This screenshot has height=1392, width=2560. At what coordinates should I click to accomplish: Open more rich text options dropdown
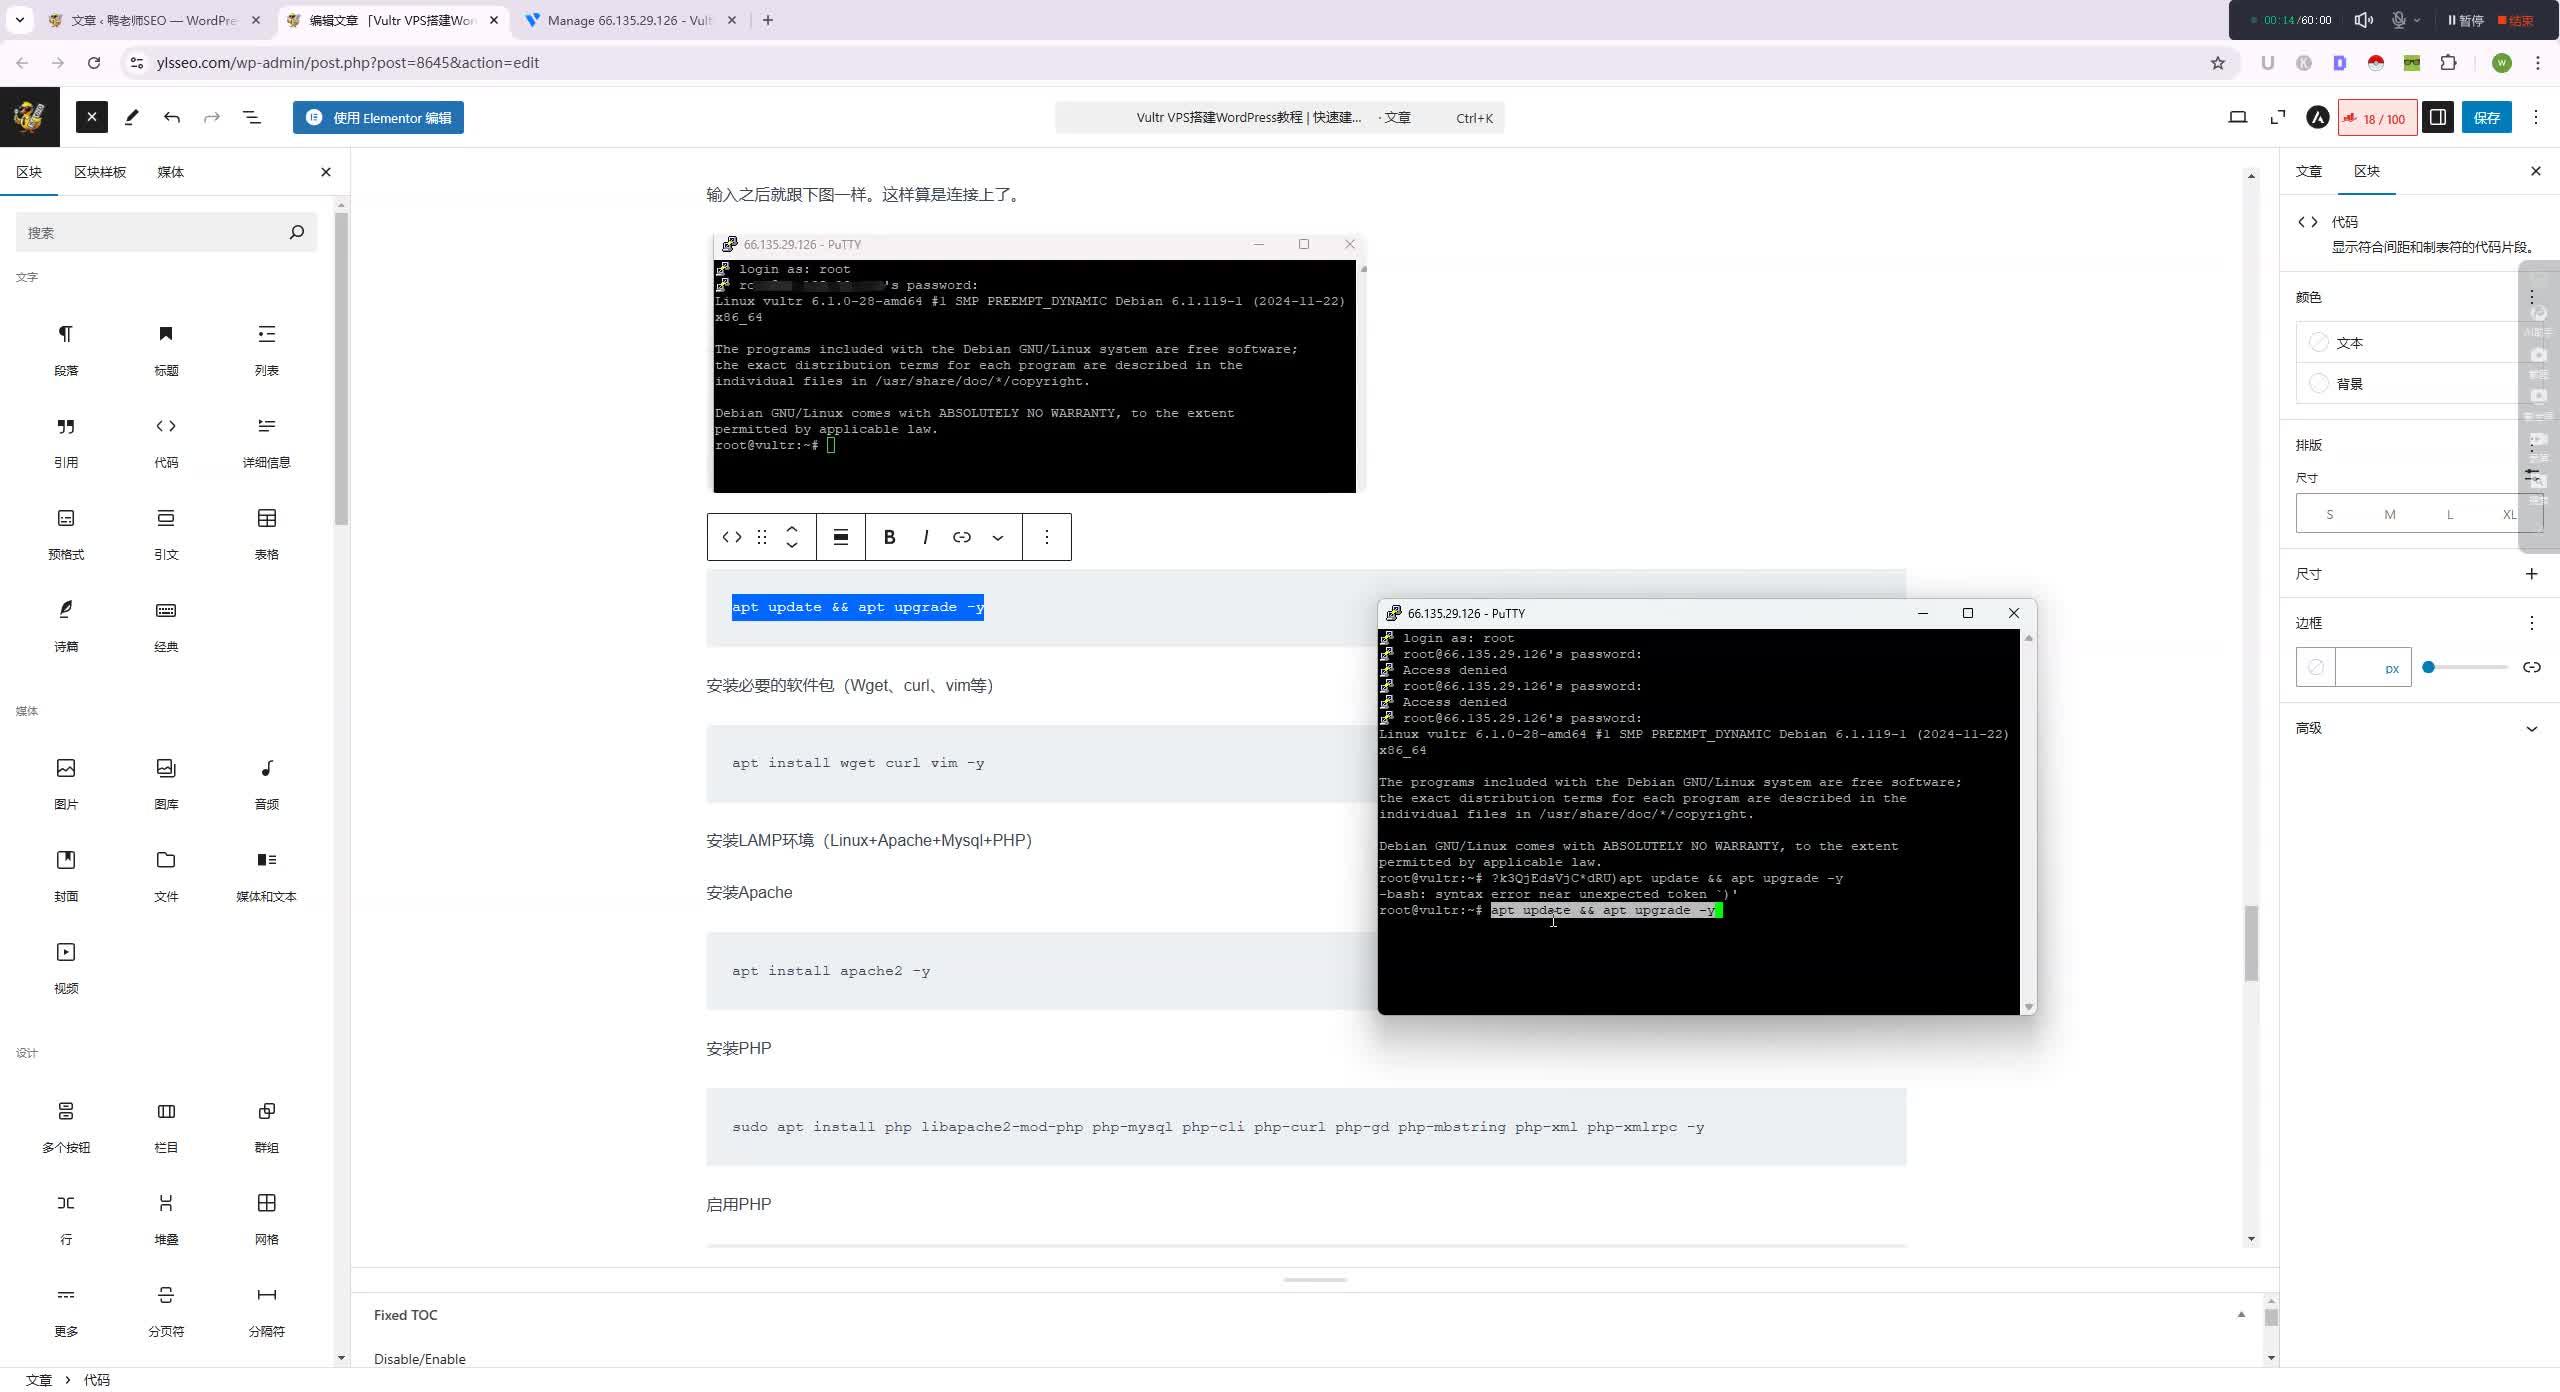click(x=998, y=537)
